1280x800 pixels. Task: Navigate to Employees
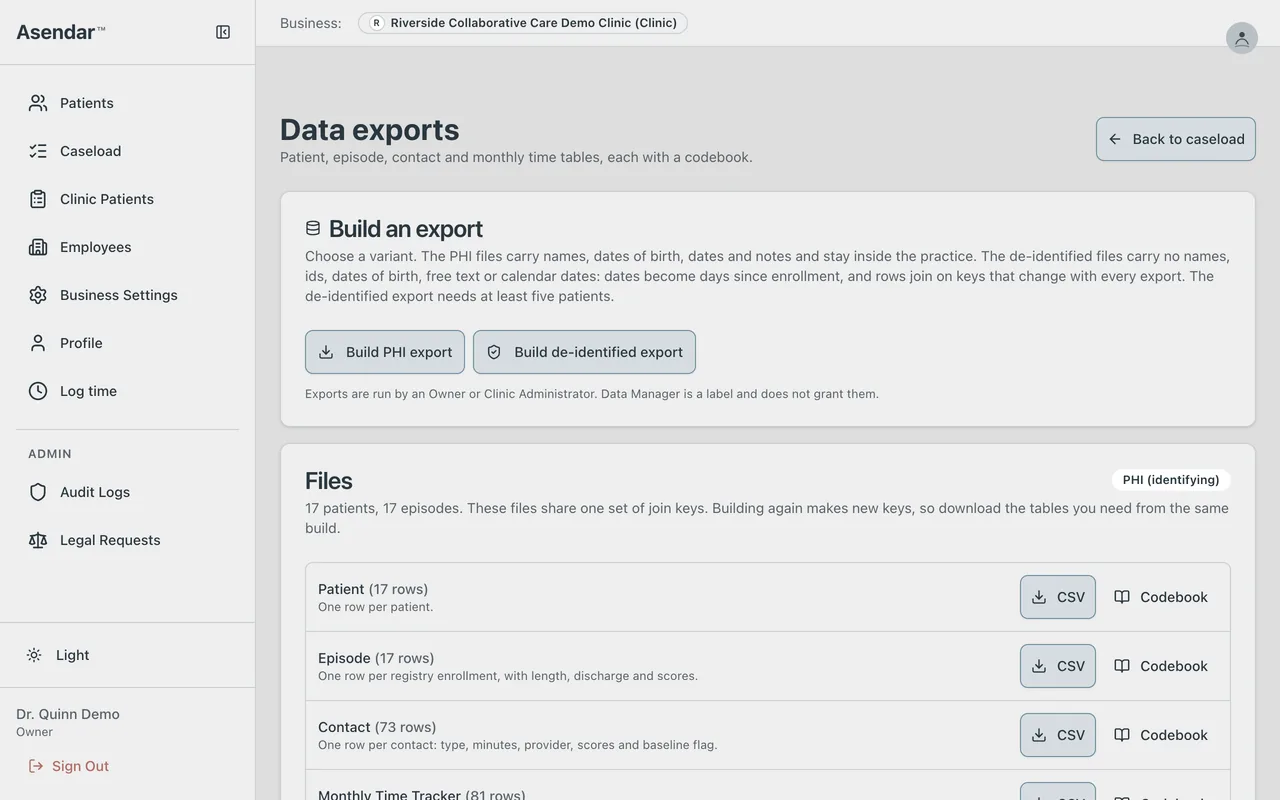coord(127,247)
